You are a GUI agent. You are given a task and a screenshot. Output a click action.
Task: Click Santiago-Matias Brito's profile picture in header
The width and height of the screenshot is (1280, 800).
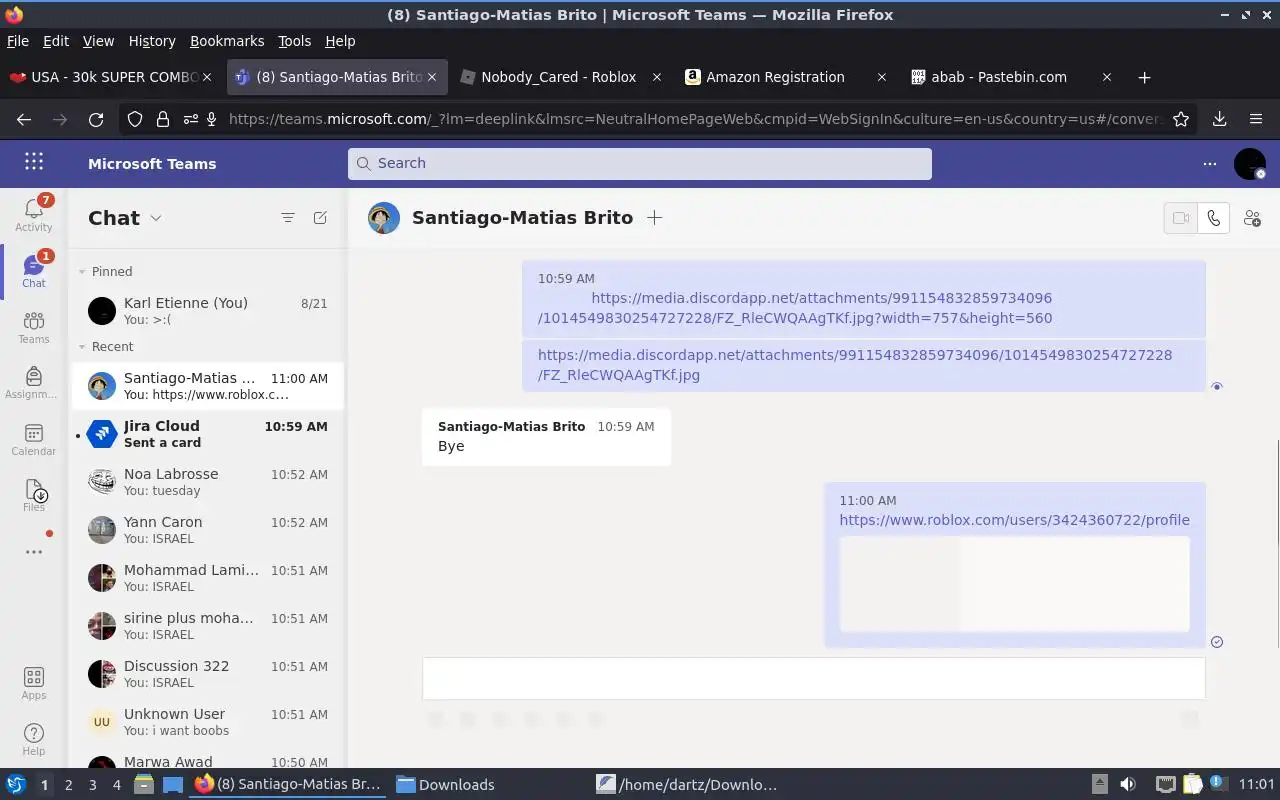[x=384, y=218]
